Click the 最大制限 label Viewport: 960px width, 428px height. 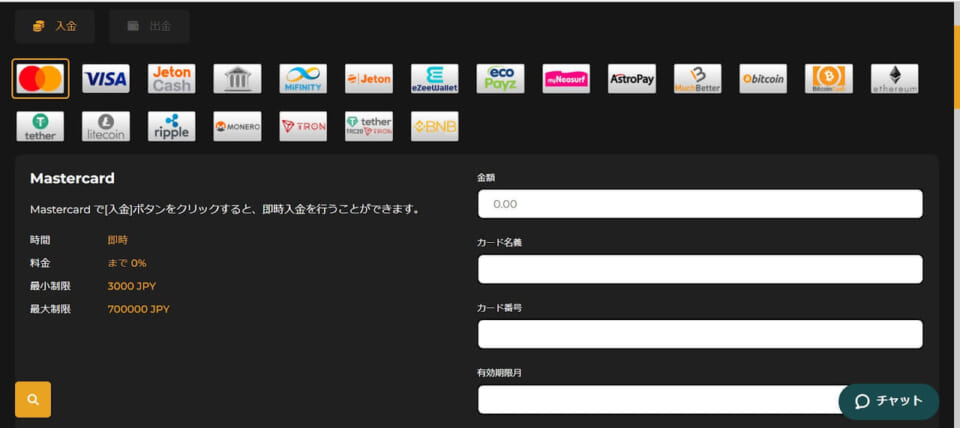[x=50, y=309]
